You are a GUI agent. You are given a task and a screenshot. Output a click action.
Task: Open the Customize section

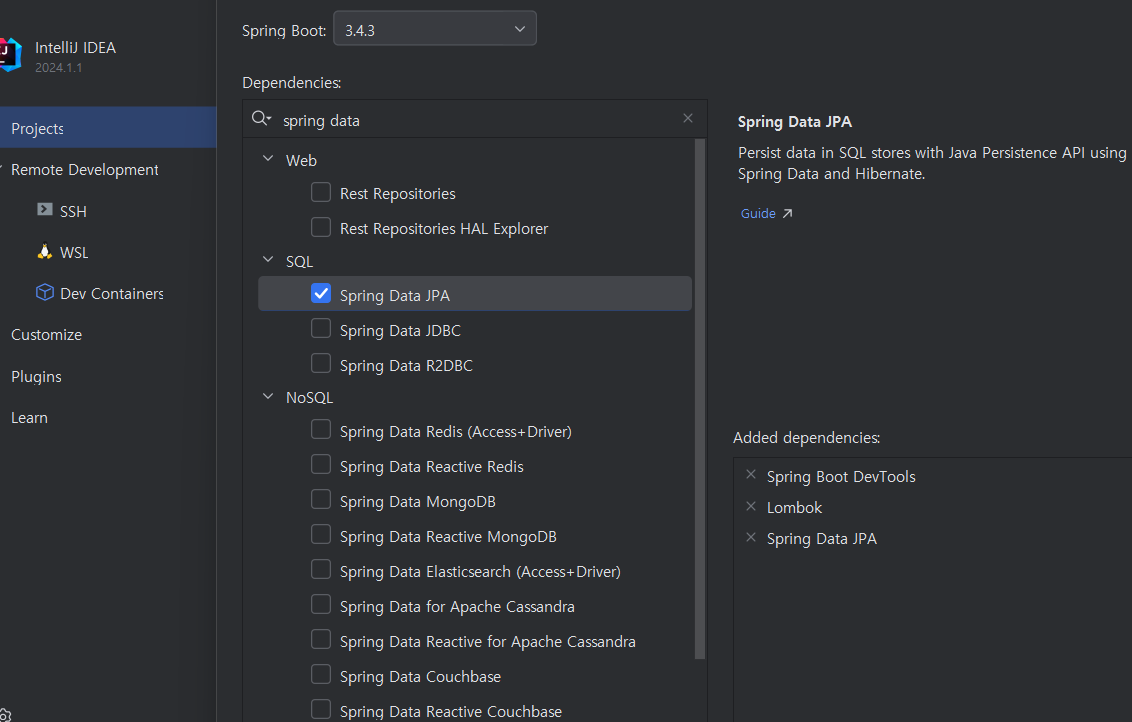point(46,335)
